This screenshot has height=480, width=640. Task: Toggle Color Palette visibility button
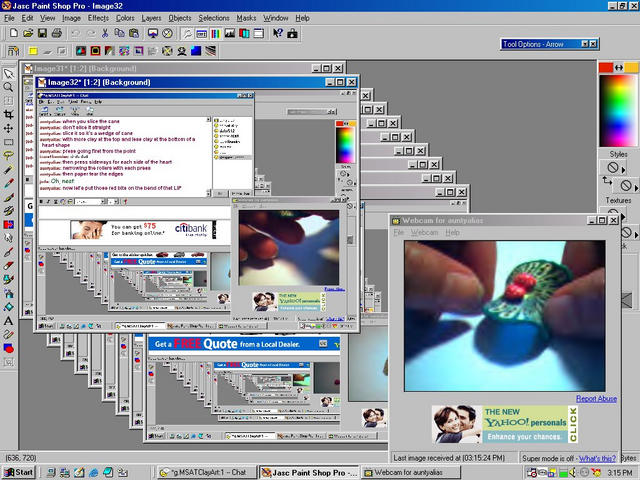coord(216,33)
